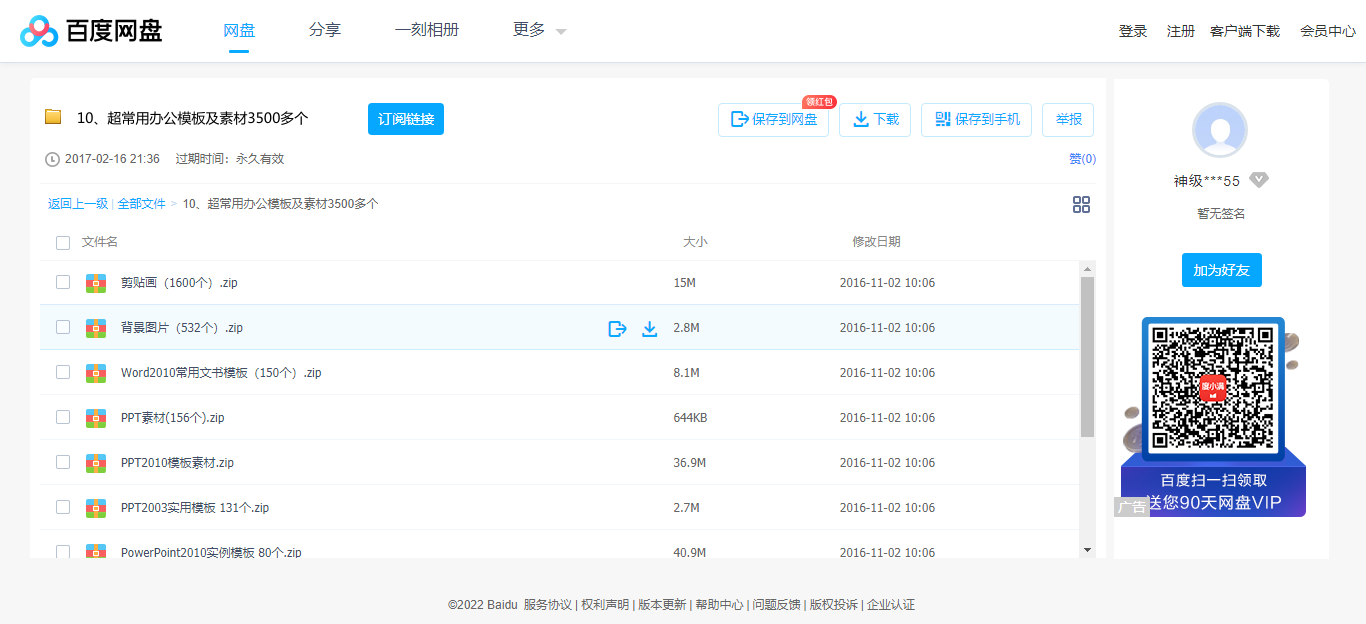Click the phone icon in 保存到手机 button
1366x624 pixels.
click(x=941, y=119)
